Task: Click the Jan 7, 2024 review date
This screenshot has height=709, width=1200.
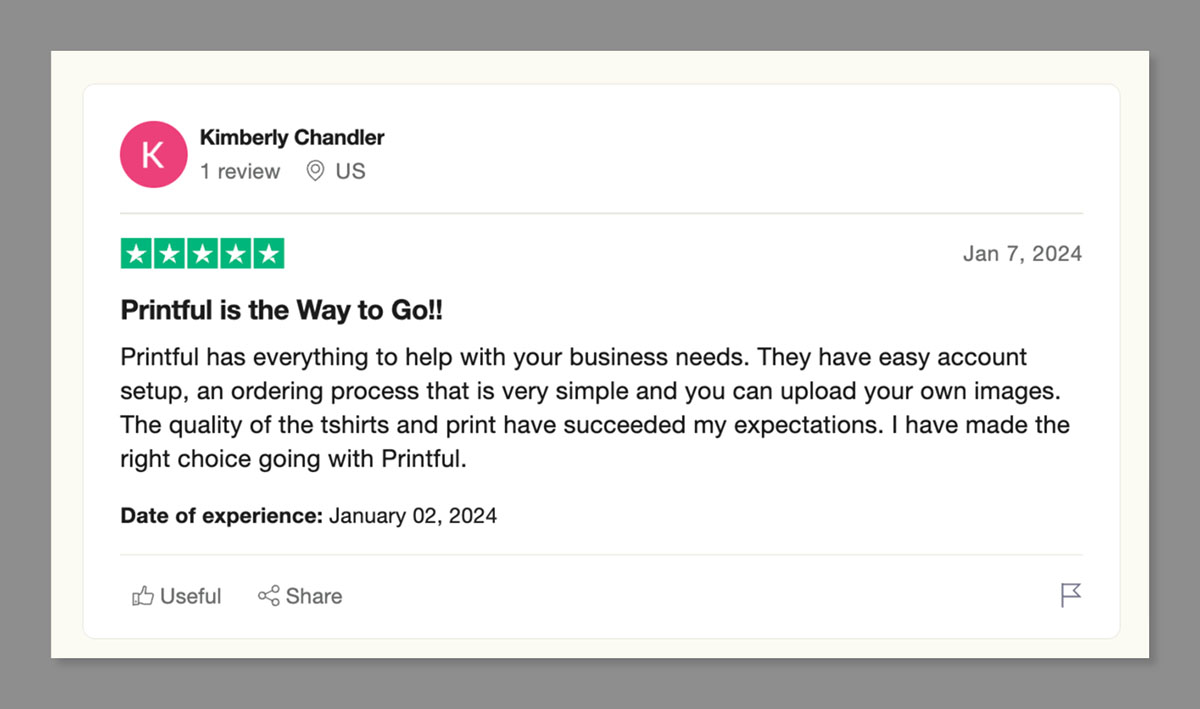Action: (1022, 253)
